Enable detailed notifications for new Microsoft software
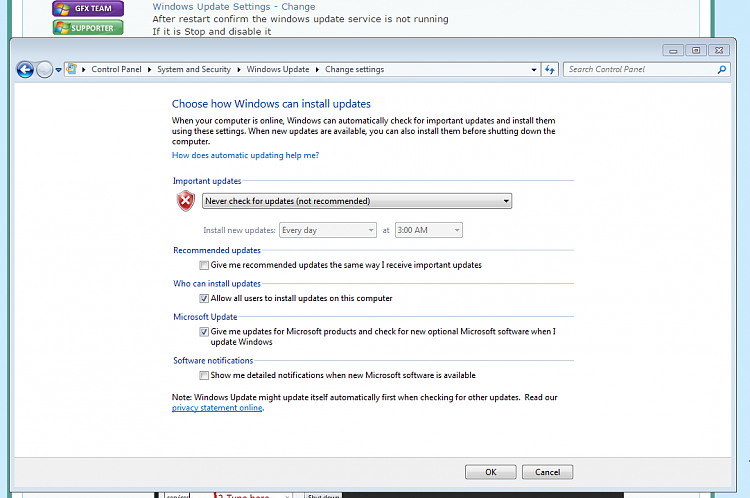This screenshot has width=750, height=498. tap(204, 376)
